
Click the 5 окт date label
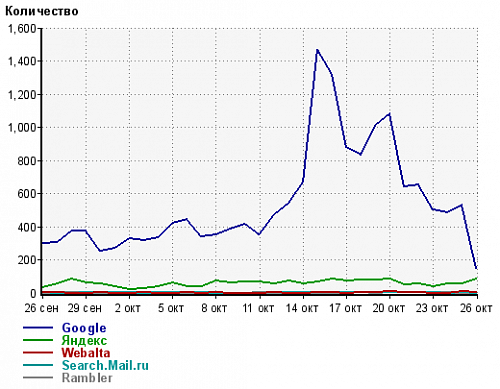[x=171, y=308]
